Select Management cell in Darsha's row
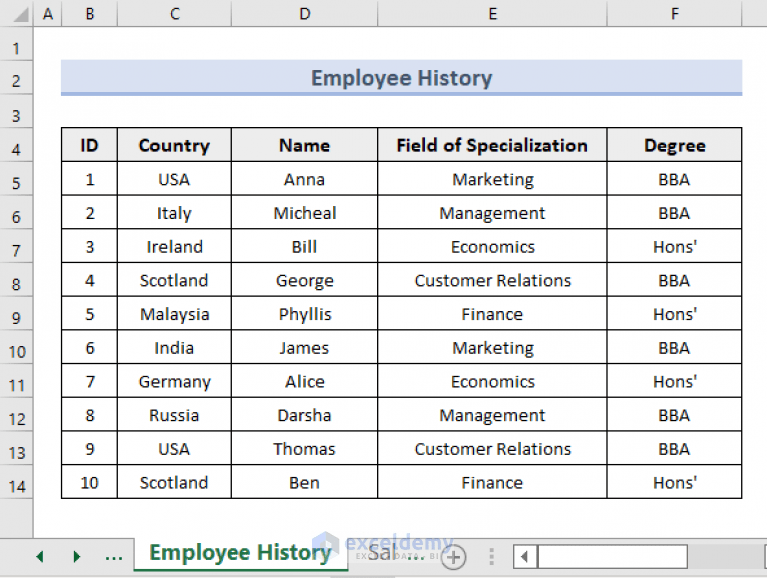The width and height of the screenshot is (767, 578). (x=492, y=415)
